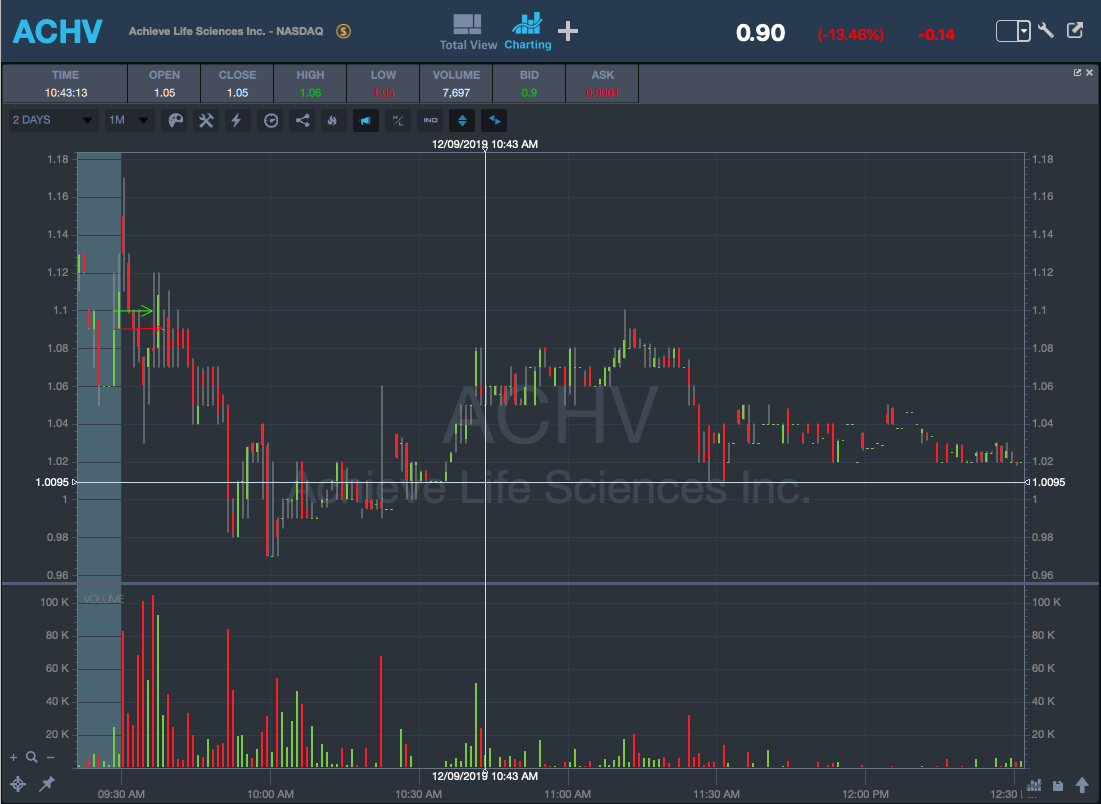Click the crossed tools chart settings icon
The height and width of the screenshot is (804, 1101).
206,120
